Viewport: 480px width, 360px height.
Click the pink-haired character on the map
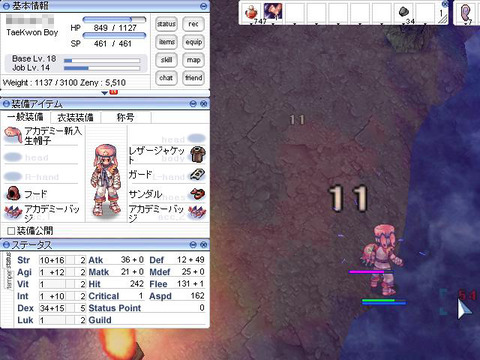(383, 260)
